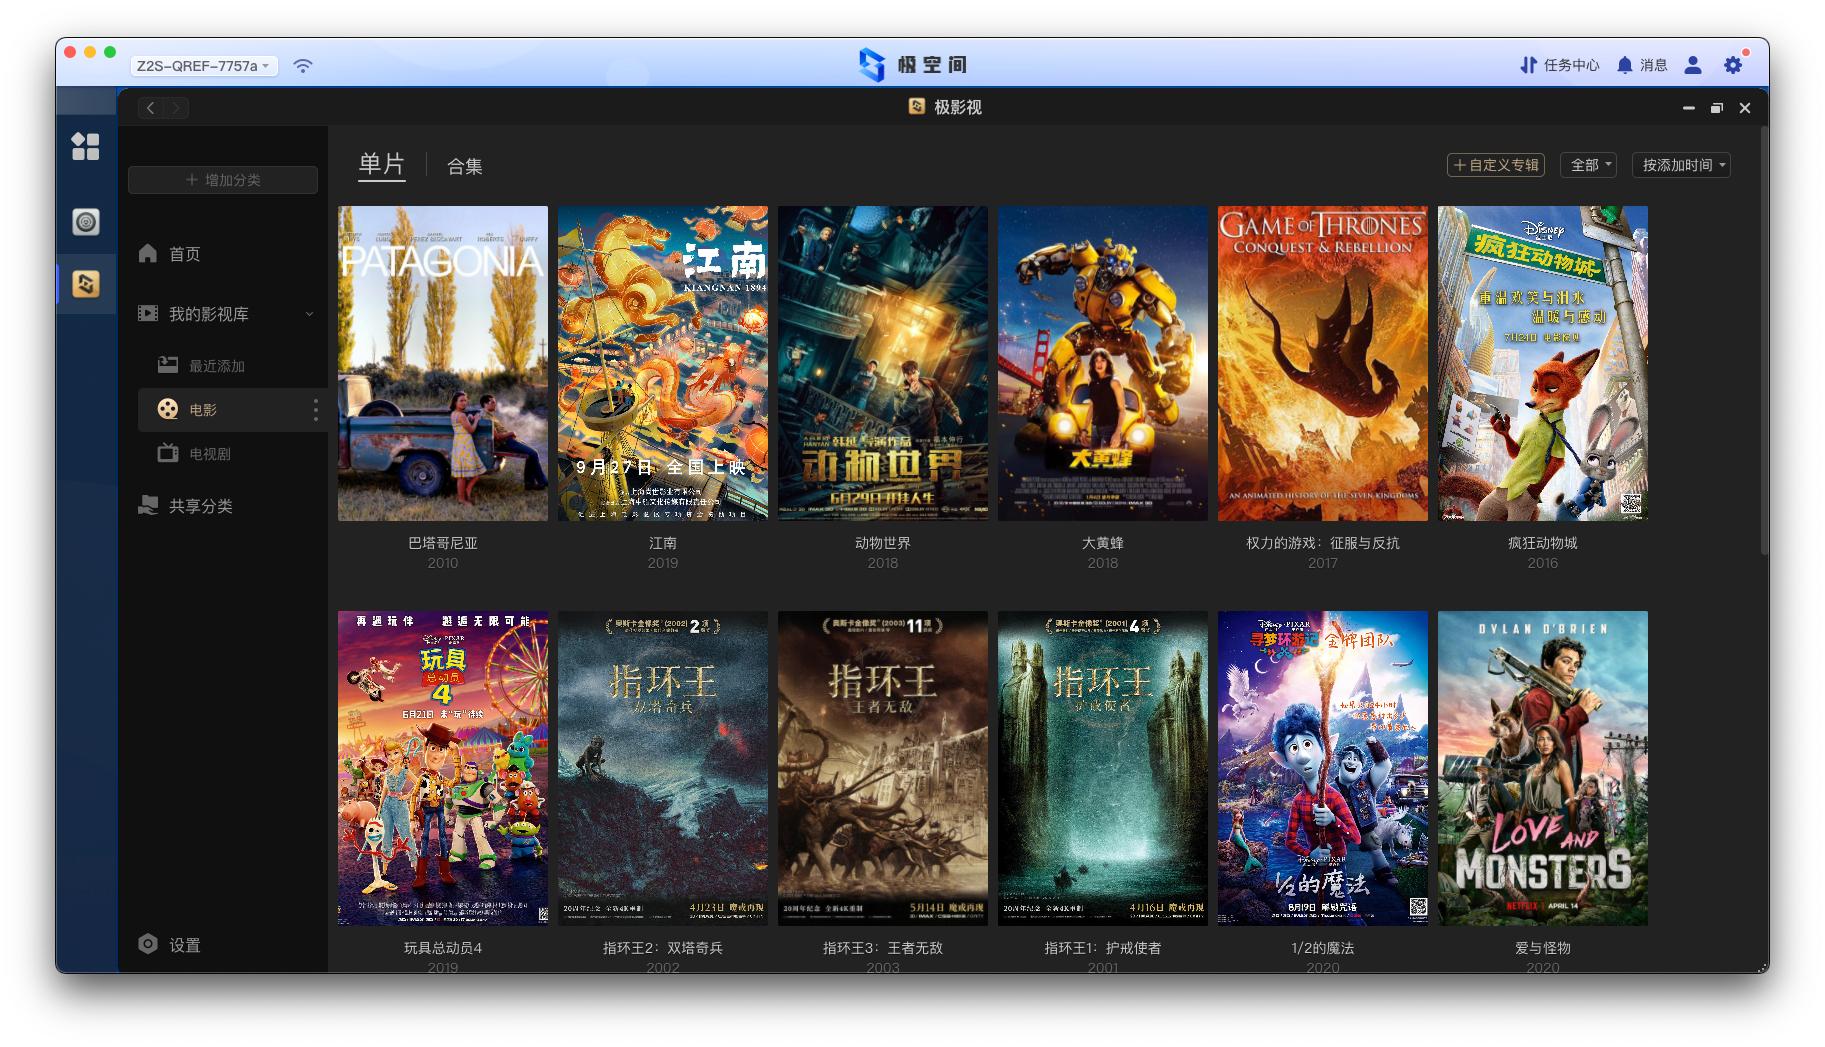The width and height of the screenshot is (1825, 1047).
Task: Click the TV icon beside 电视剧
Action: tap(168, 453)
